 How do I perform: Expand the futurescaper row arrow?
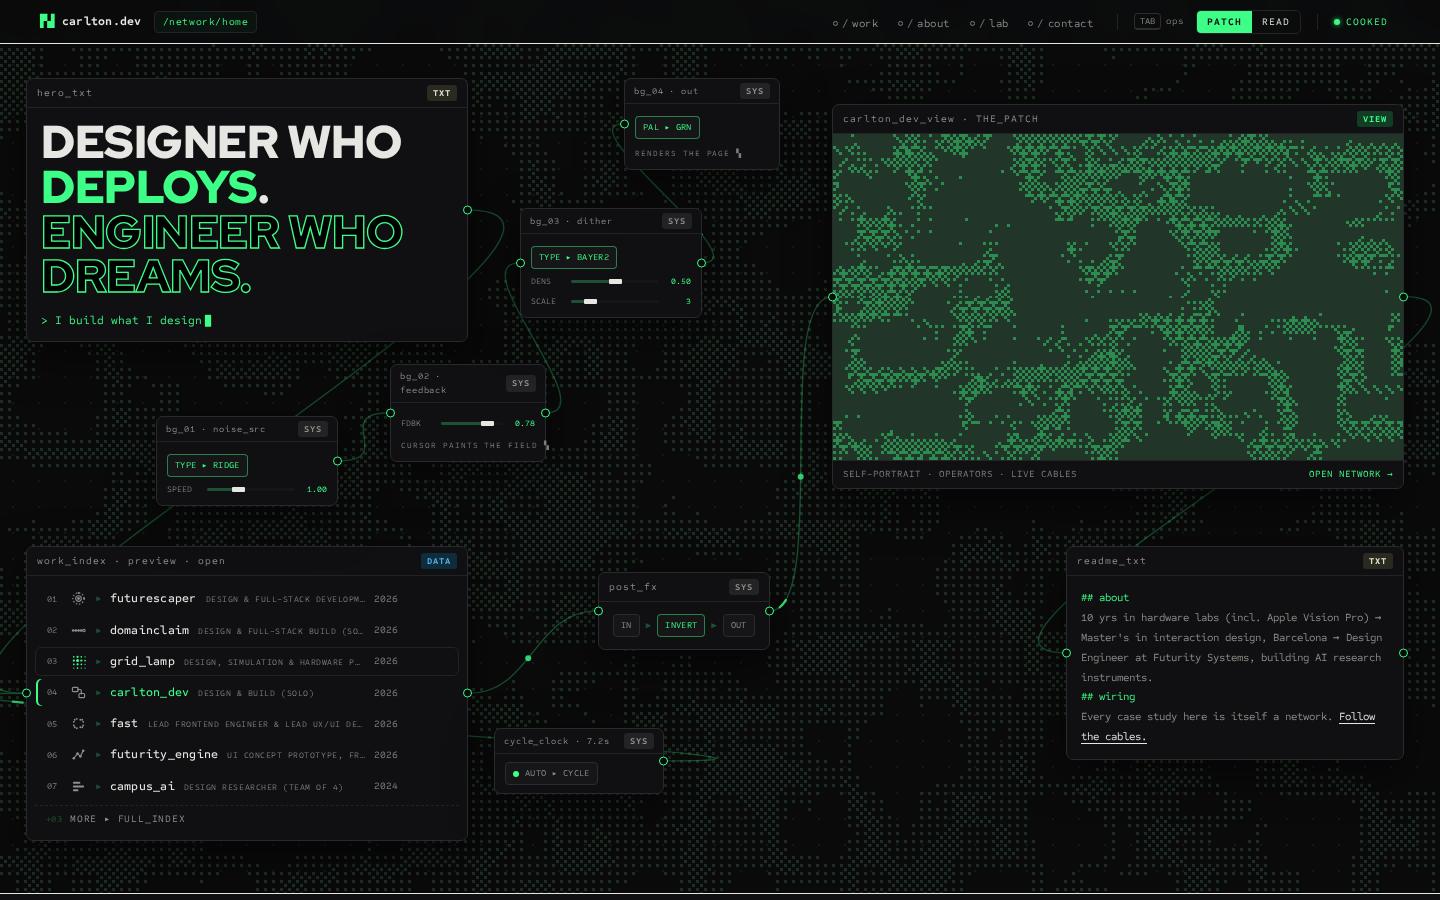click(x=98, y=599)
